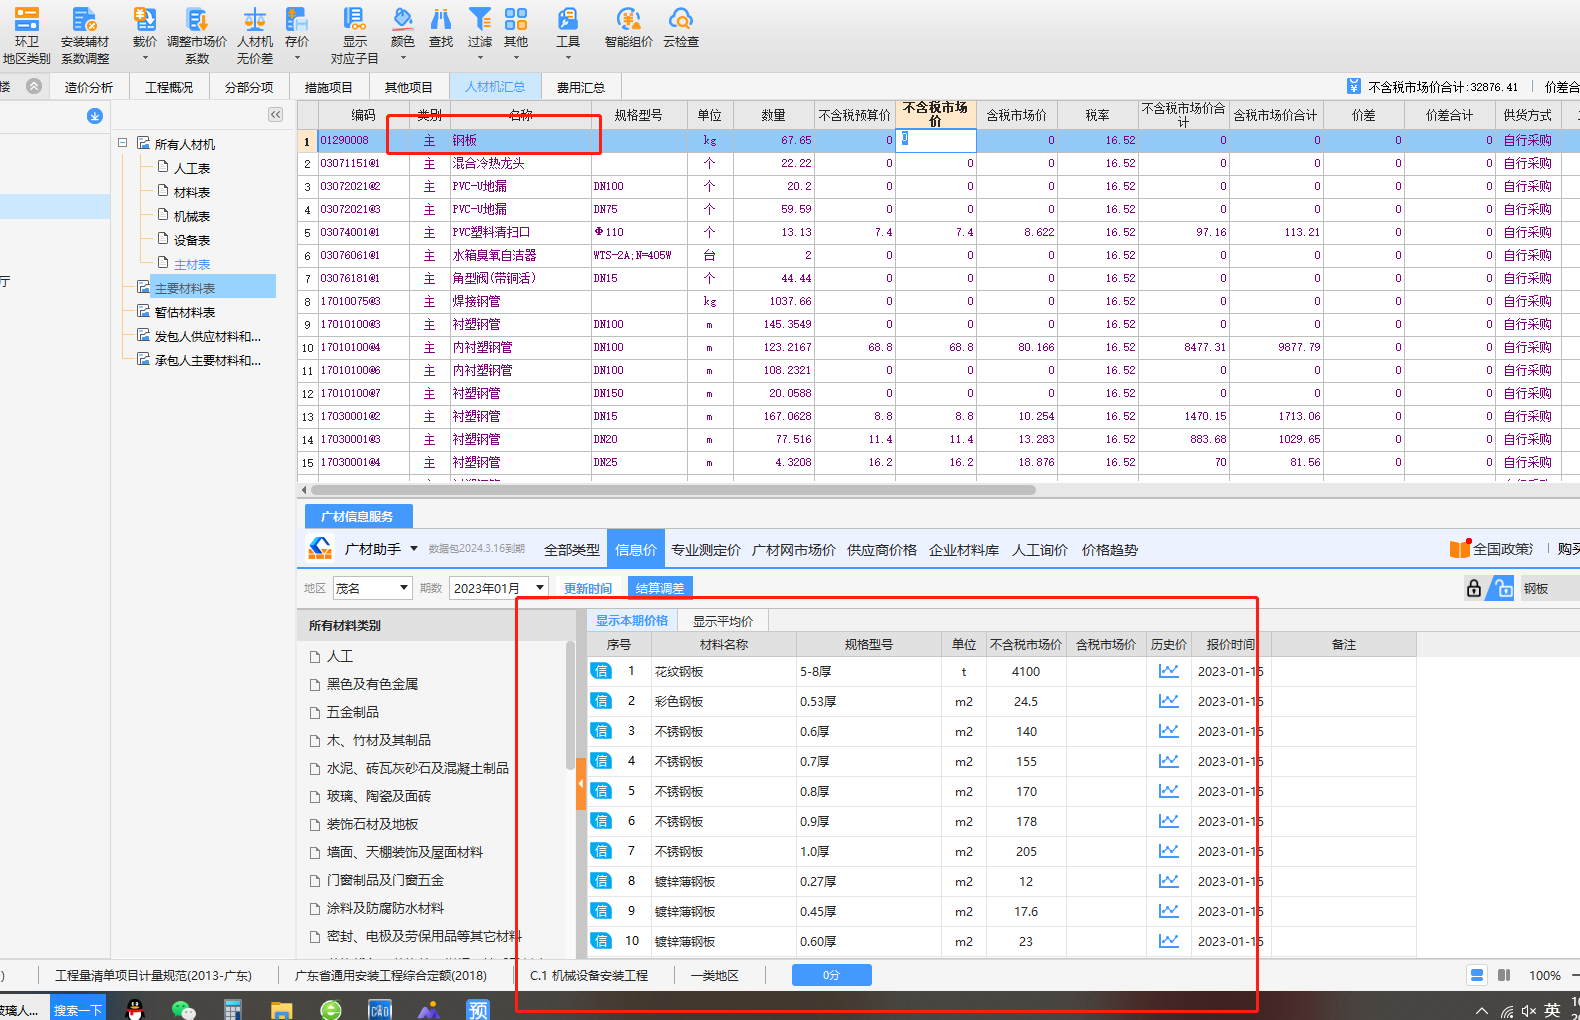
Task: Open the 广材助手 dropdown arrow
Action: (414, 549)
